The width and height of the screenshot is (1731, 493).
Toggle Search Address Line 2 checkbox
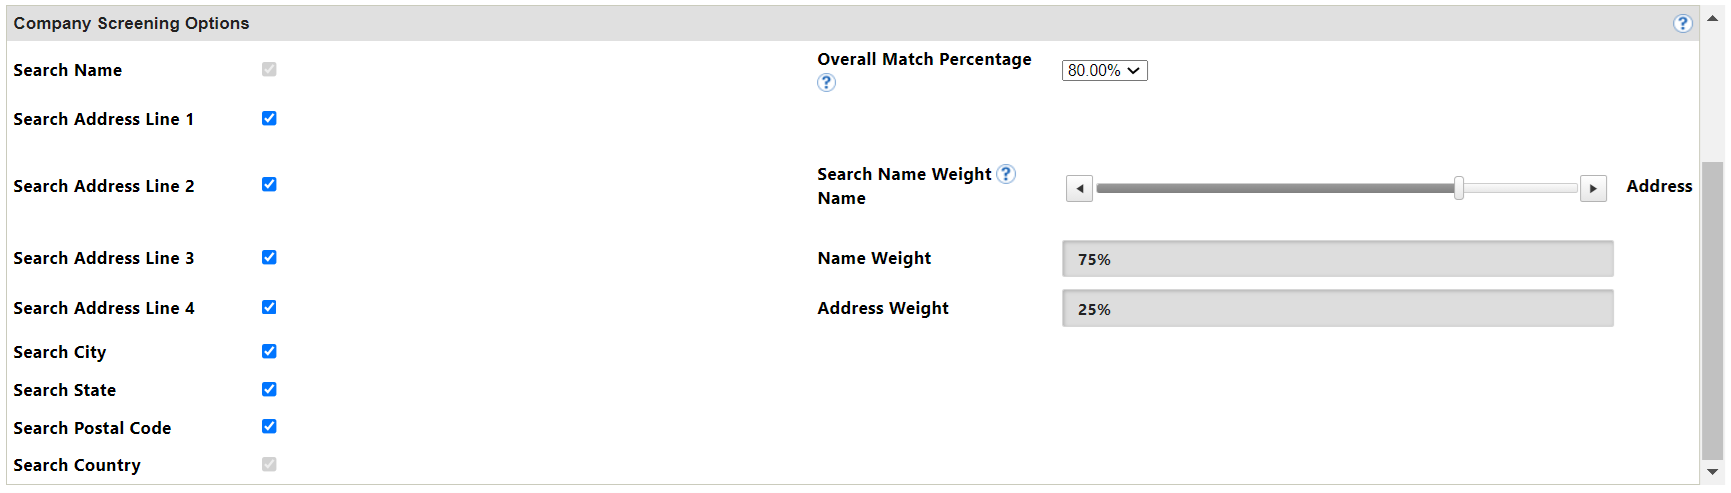[x=269, y=184]
